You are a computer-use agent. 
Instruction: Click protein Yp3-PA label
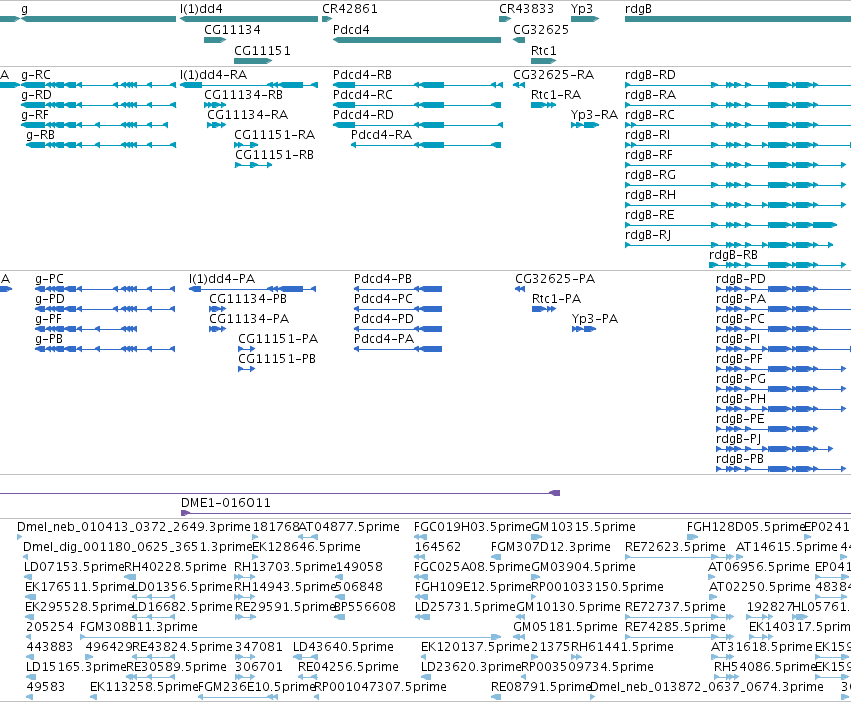(595, 319)
